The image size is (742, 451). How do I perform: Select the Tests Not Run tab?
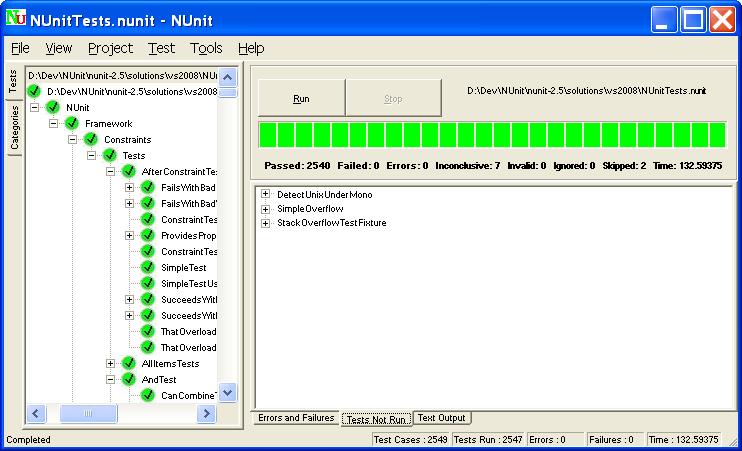click(377, 419)
